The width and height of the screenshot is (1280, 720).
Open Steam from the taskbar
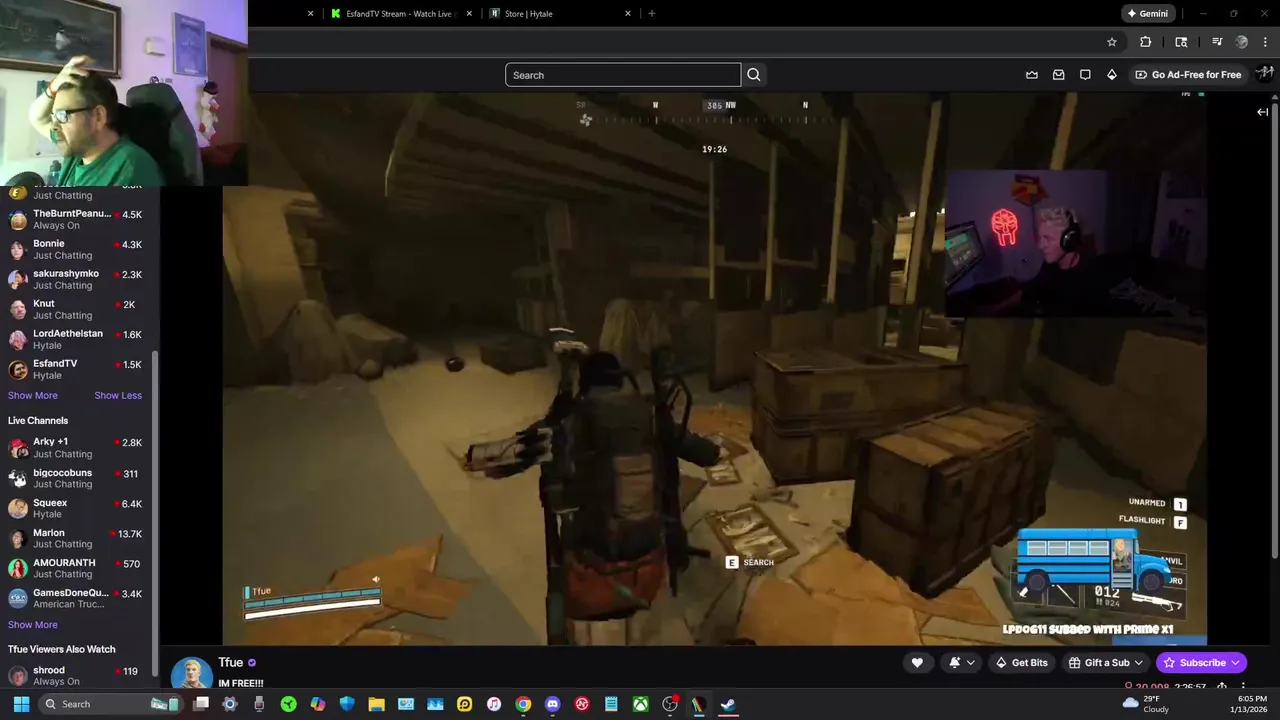(x=728, y=704)
